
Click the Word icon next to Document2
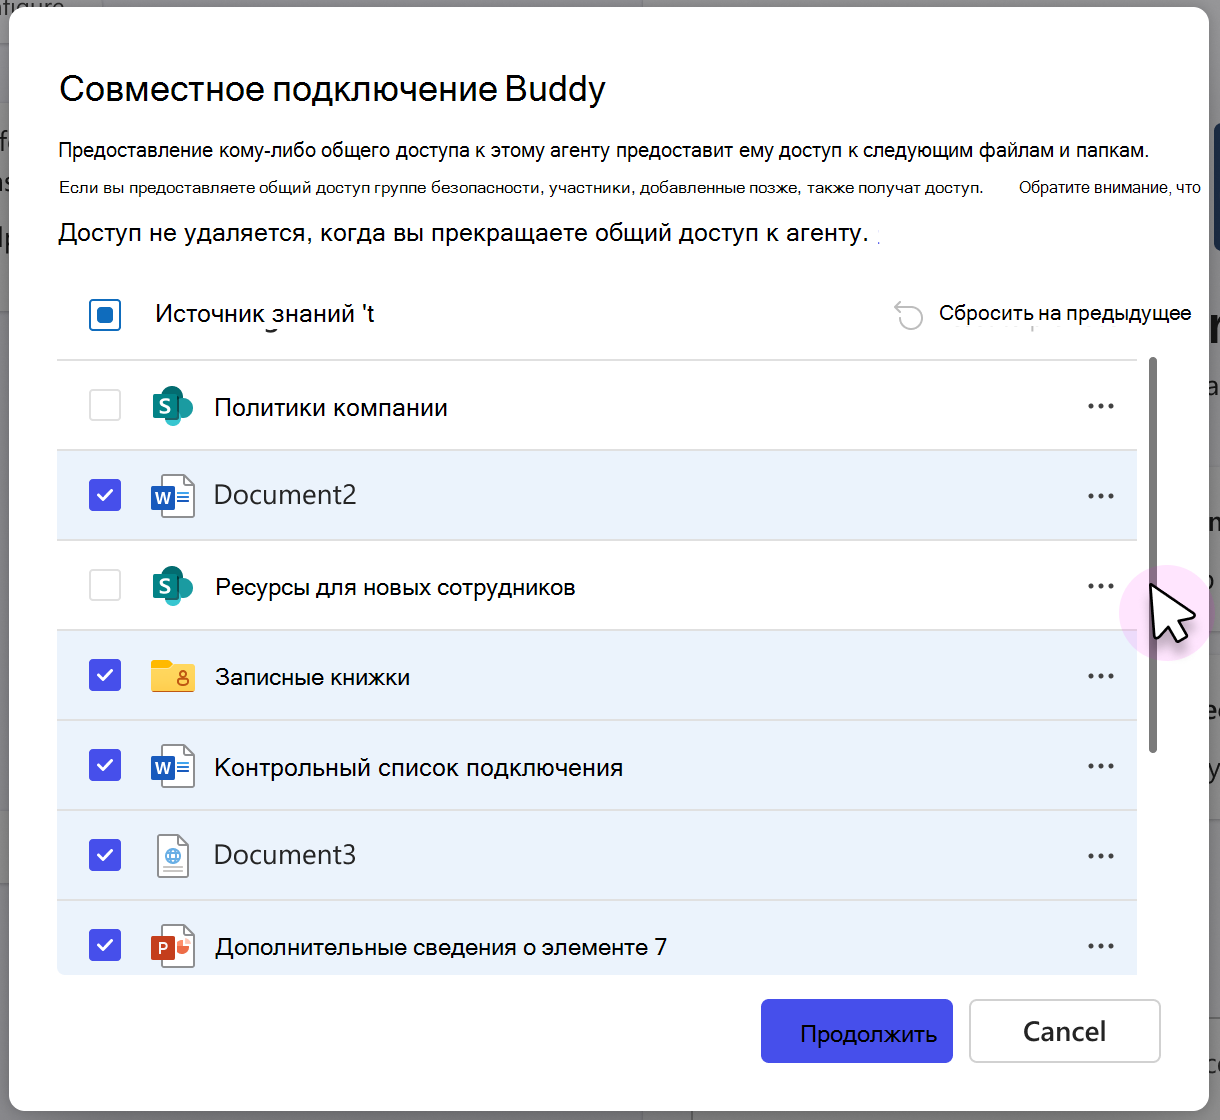pos(172,496)
